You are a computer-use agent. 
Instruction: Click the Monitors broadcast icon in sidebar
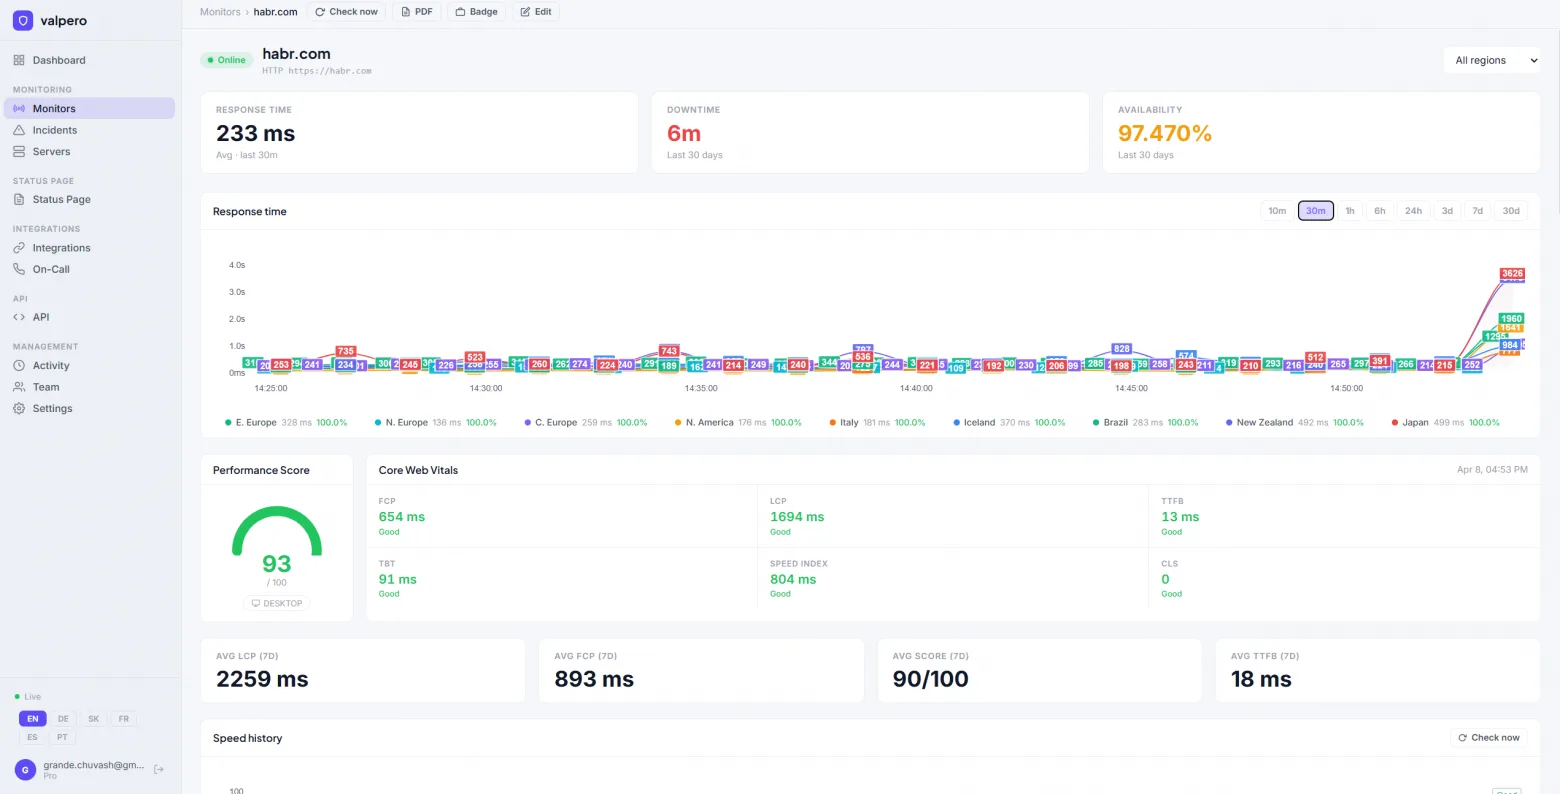click(x=19, y=108)
